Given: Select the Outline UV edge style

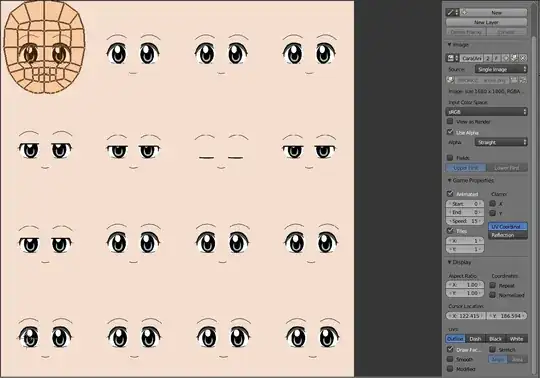Looking at the screenshot, I should (x=455, y=339).
